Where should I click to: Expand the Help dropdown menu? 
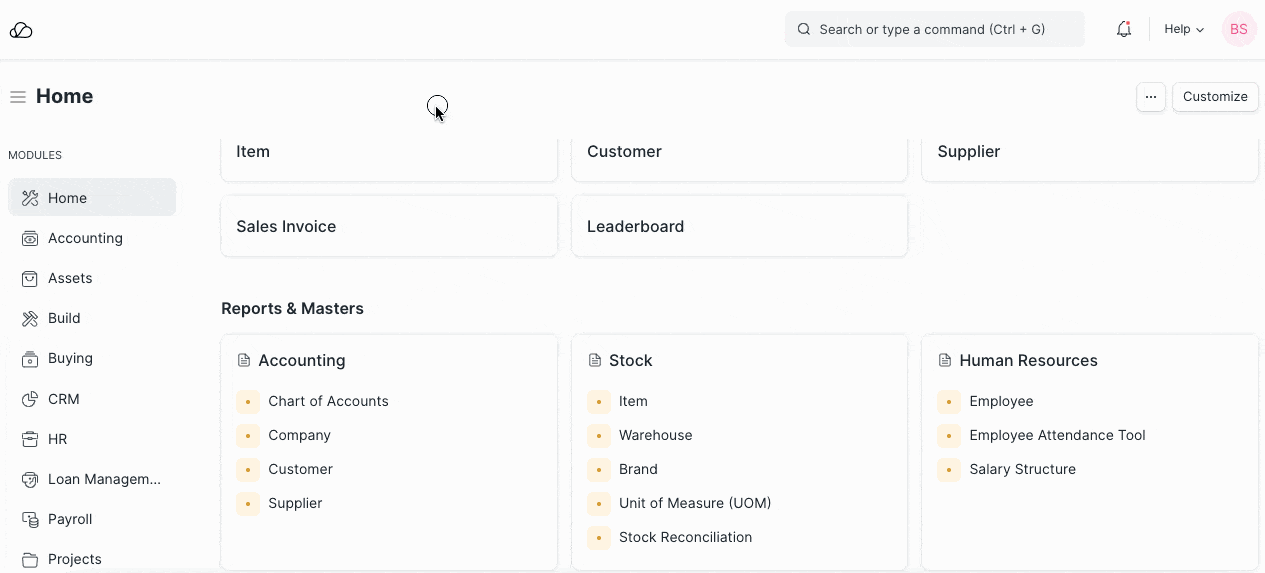point(1184,30)
